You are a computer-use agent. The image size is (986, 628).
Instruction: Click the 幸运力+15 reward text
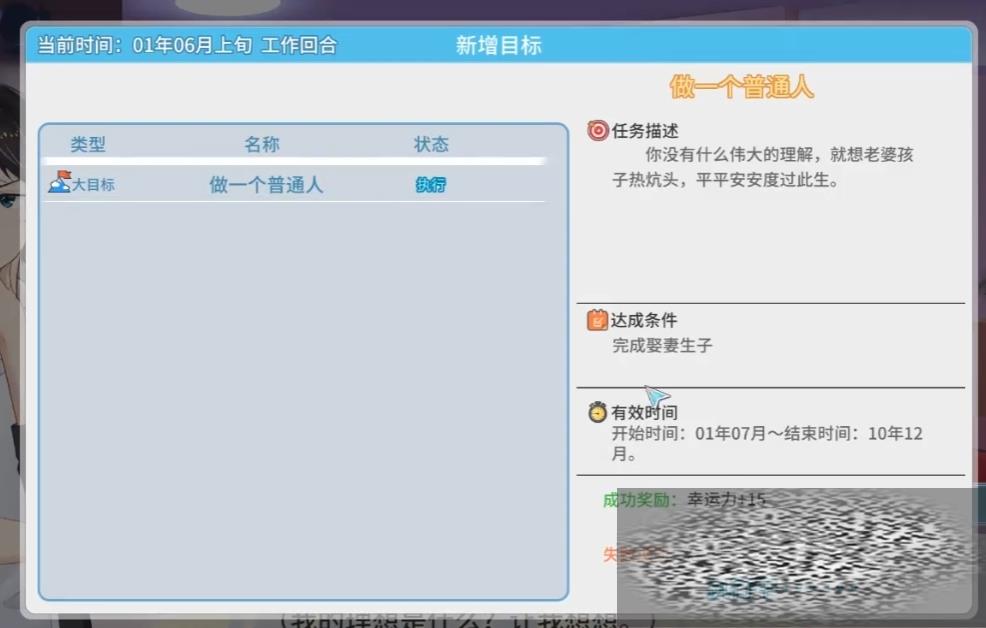tap(726, 500)
